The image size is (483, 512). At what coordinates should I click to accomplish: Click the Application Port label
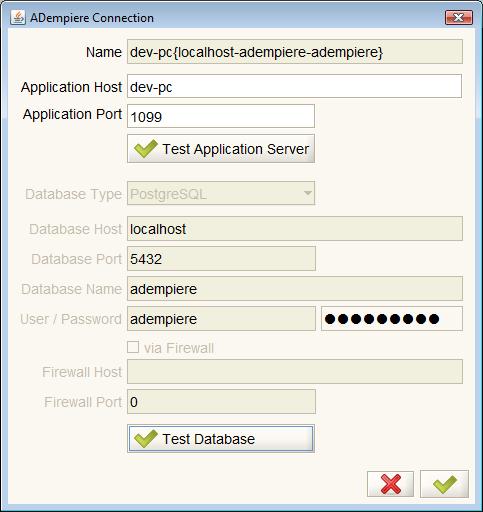72,114
